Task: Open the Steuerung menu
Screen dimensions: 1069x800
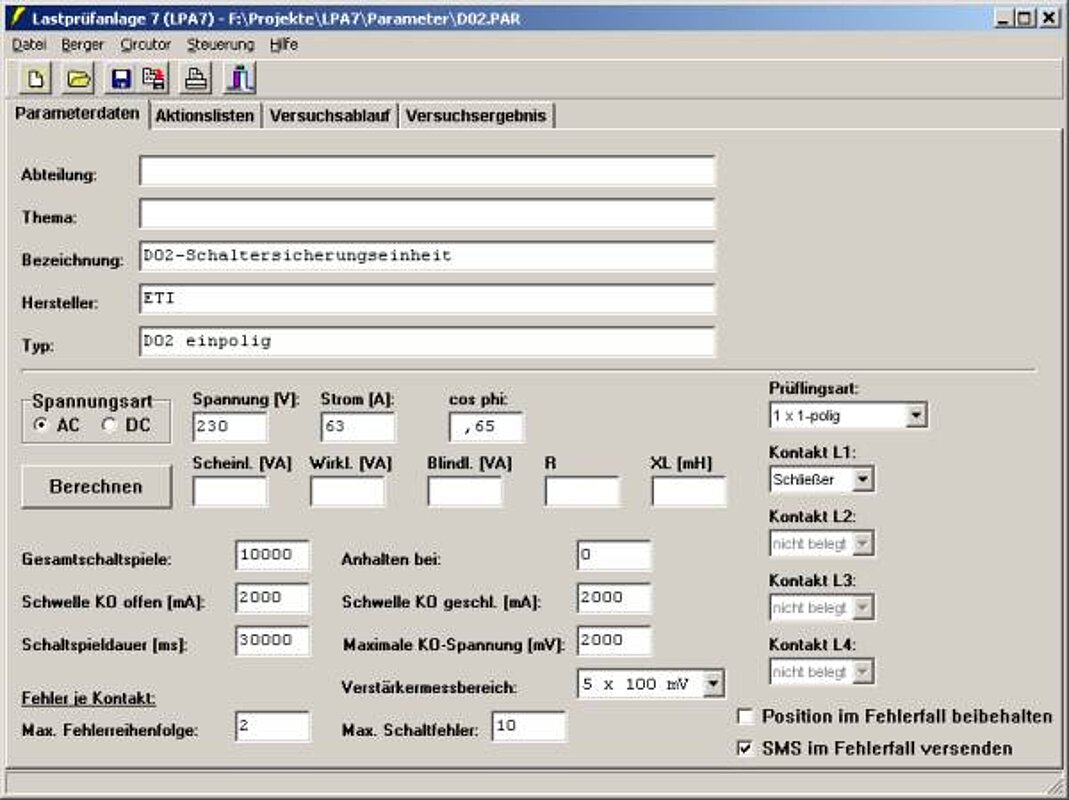Action: [x=220, y=45]
